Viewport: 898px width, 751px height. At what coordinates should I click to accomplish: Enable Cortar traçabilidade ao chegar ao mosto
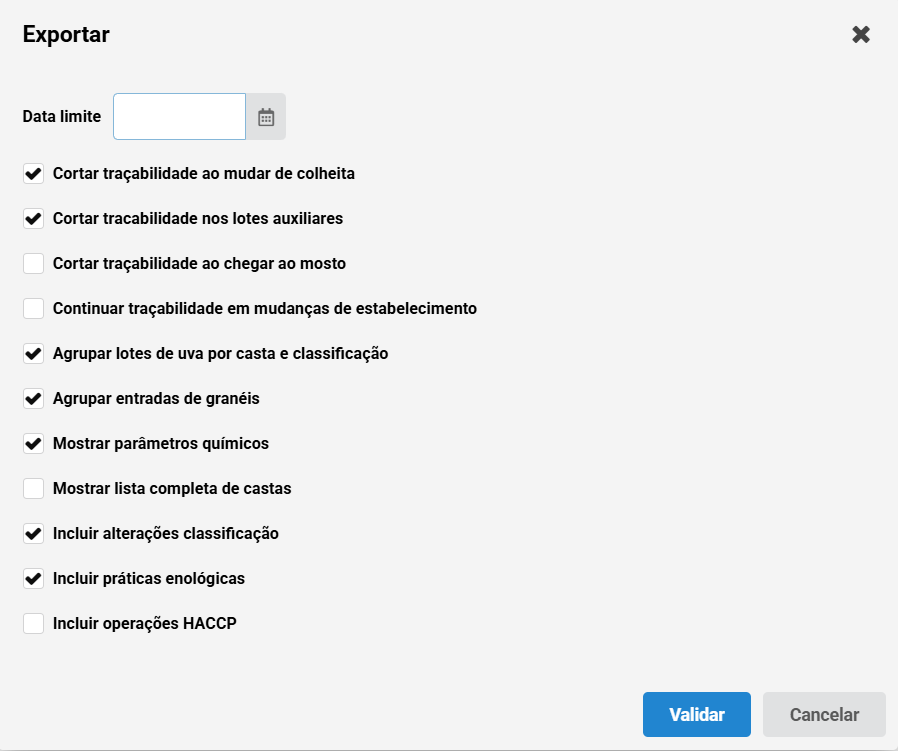pyautogui.click(x=33, y=264)
